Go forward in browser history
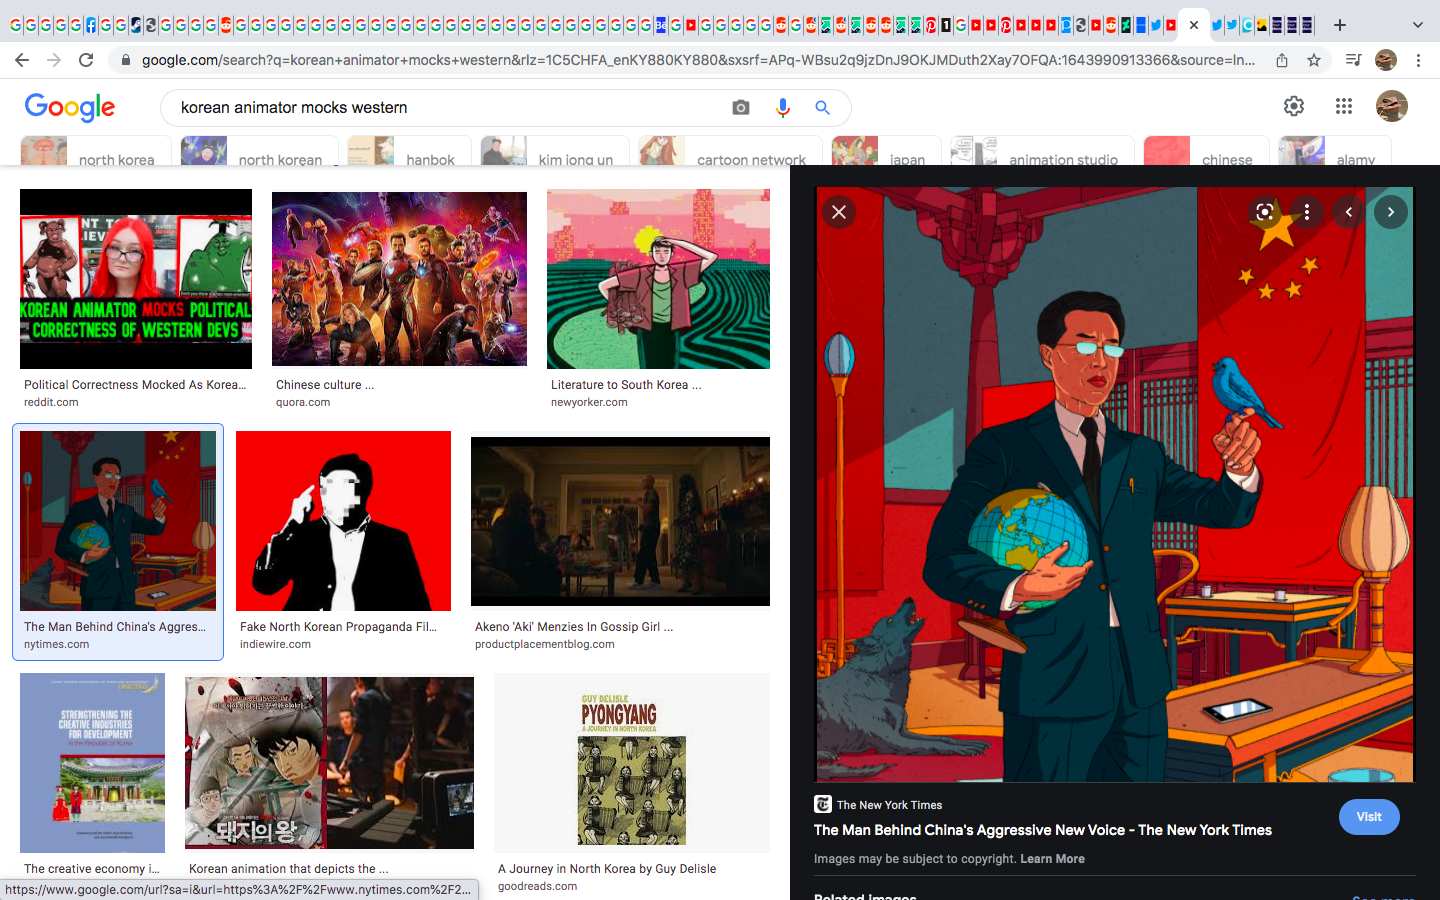This screenshot has height=900, width=1440. (54, 60)
